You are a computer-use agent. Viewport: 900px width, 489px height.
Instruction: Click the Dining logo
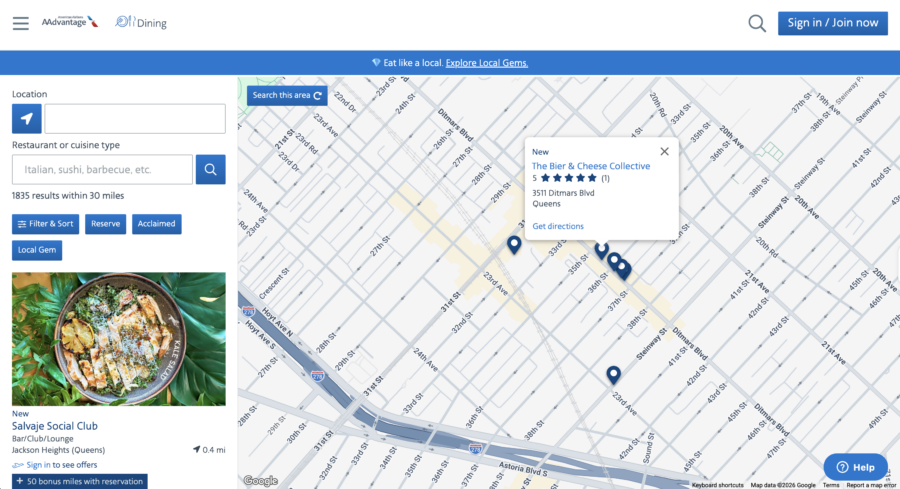click(x=141, y=22)
